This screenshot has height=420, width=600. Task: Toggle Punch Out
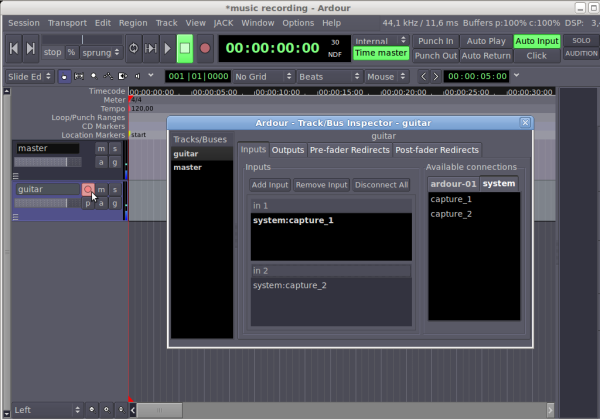pos(436,55)
